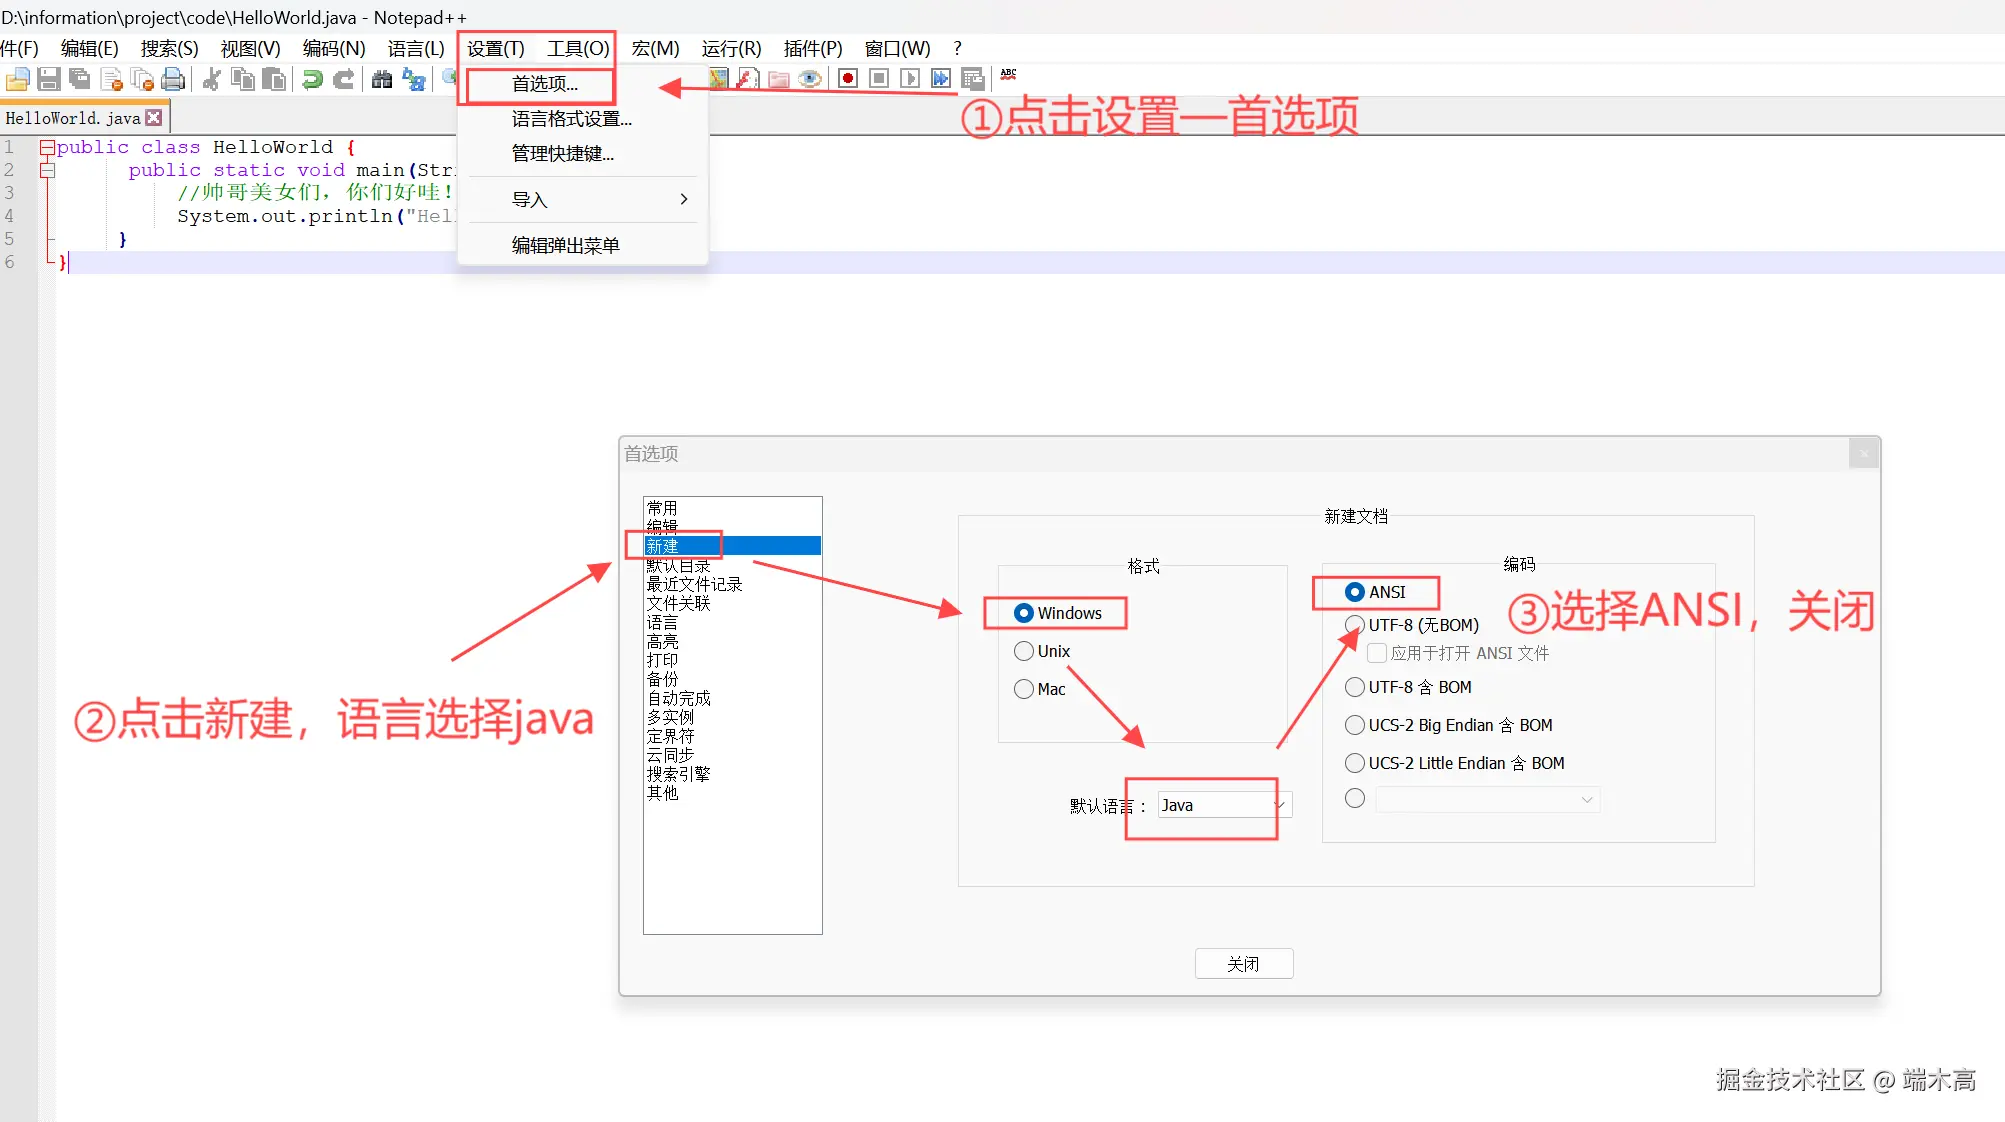Start macro recording with red record icon

(847, 78)
